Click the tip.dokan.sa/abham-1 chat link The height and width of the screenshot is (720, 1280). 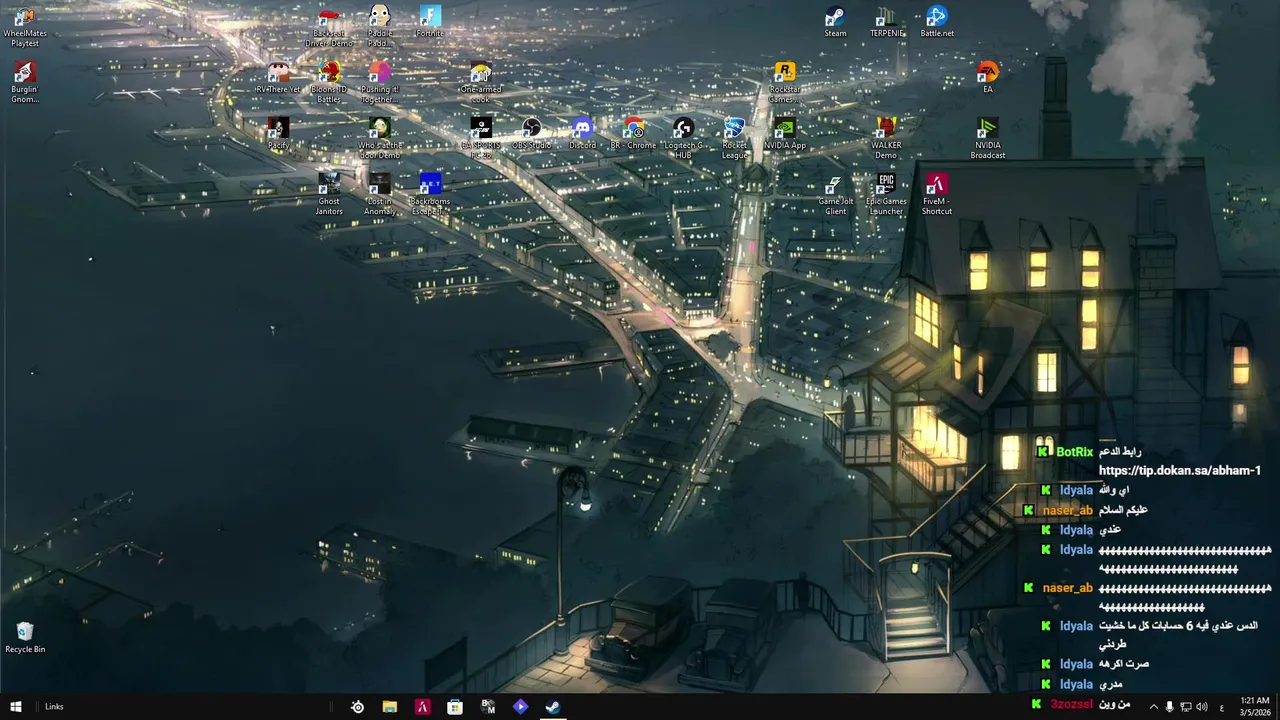pyautogui.click(x=1179, y=470)
